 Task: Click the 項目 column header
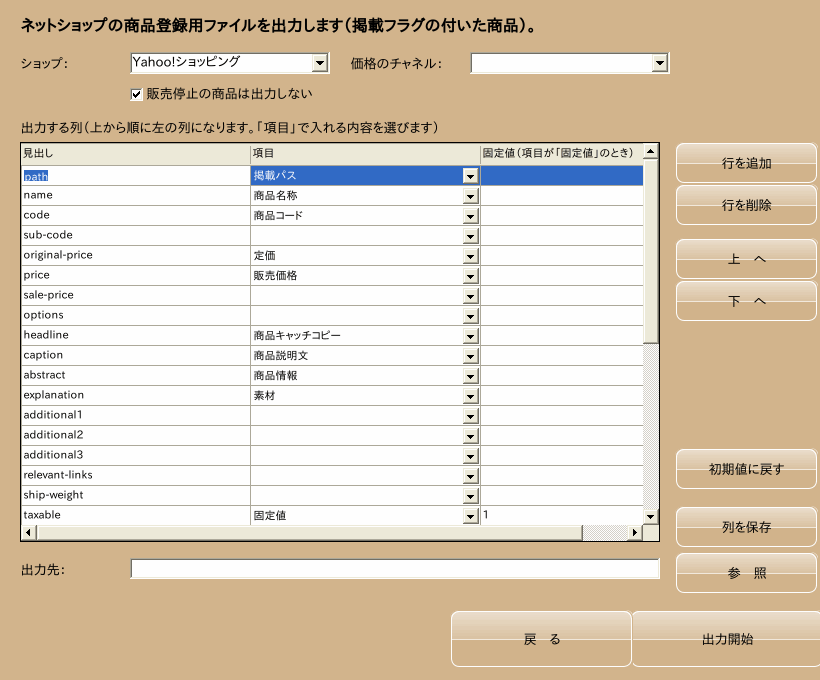tap(365, 154)
